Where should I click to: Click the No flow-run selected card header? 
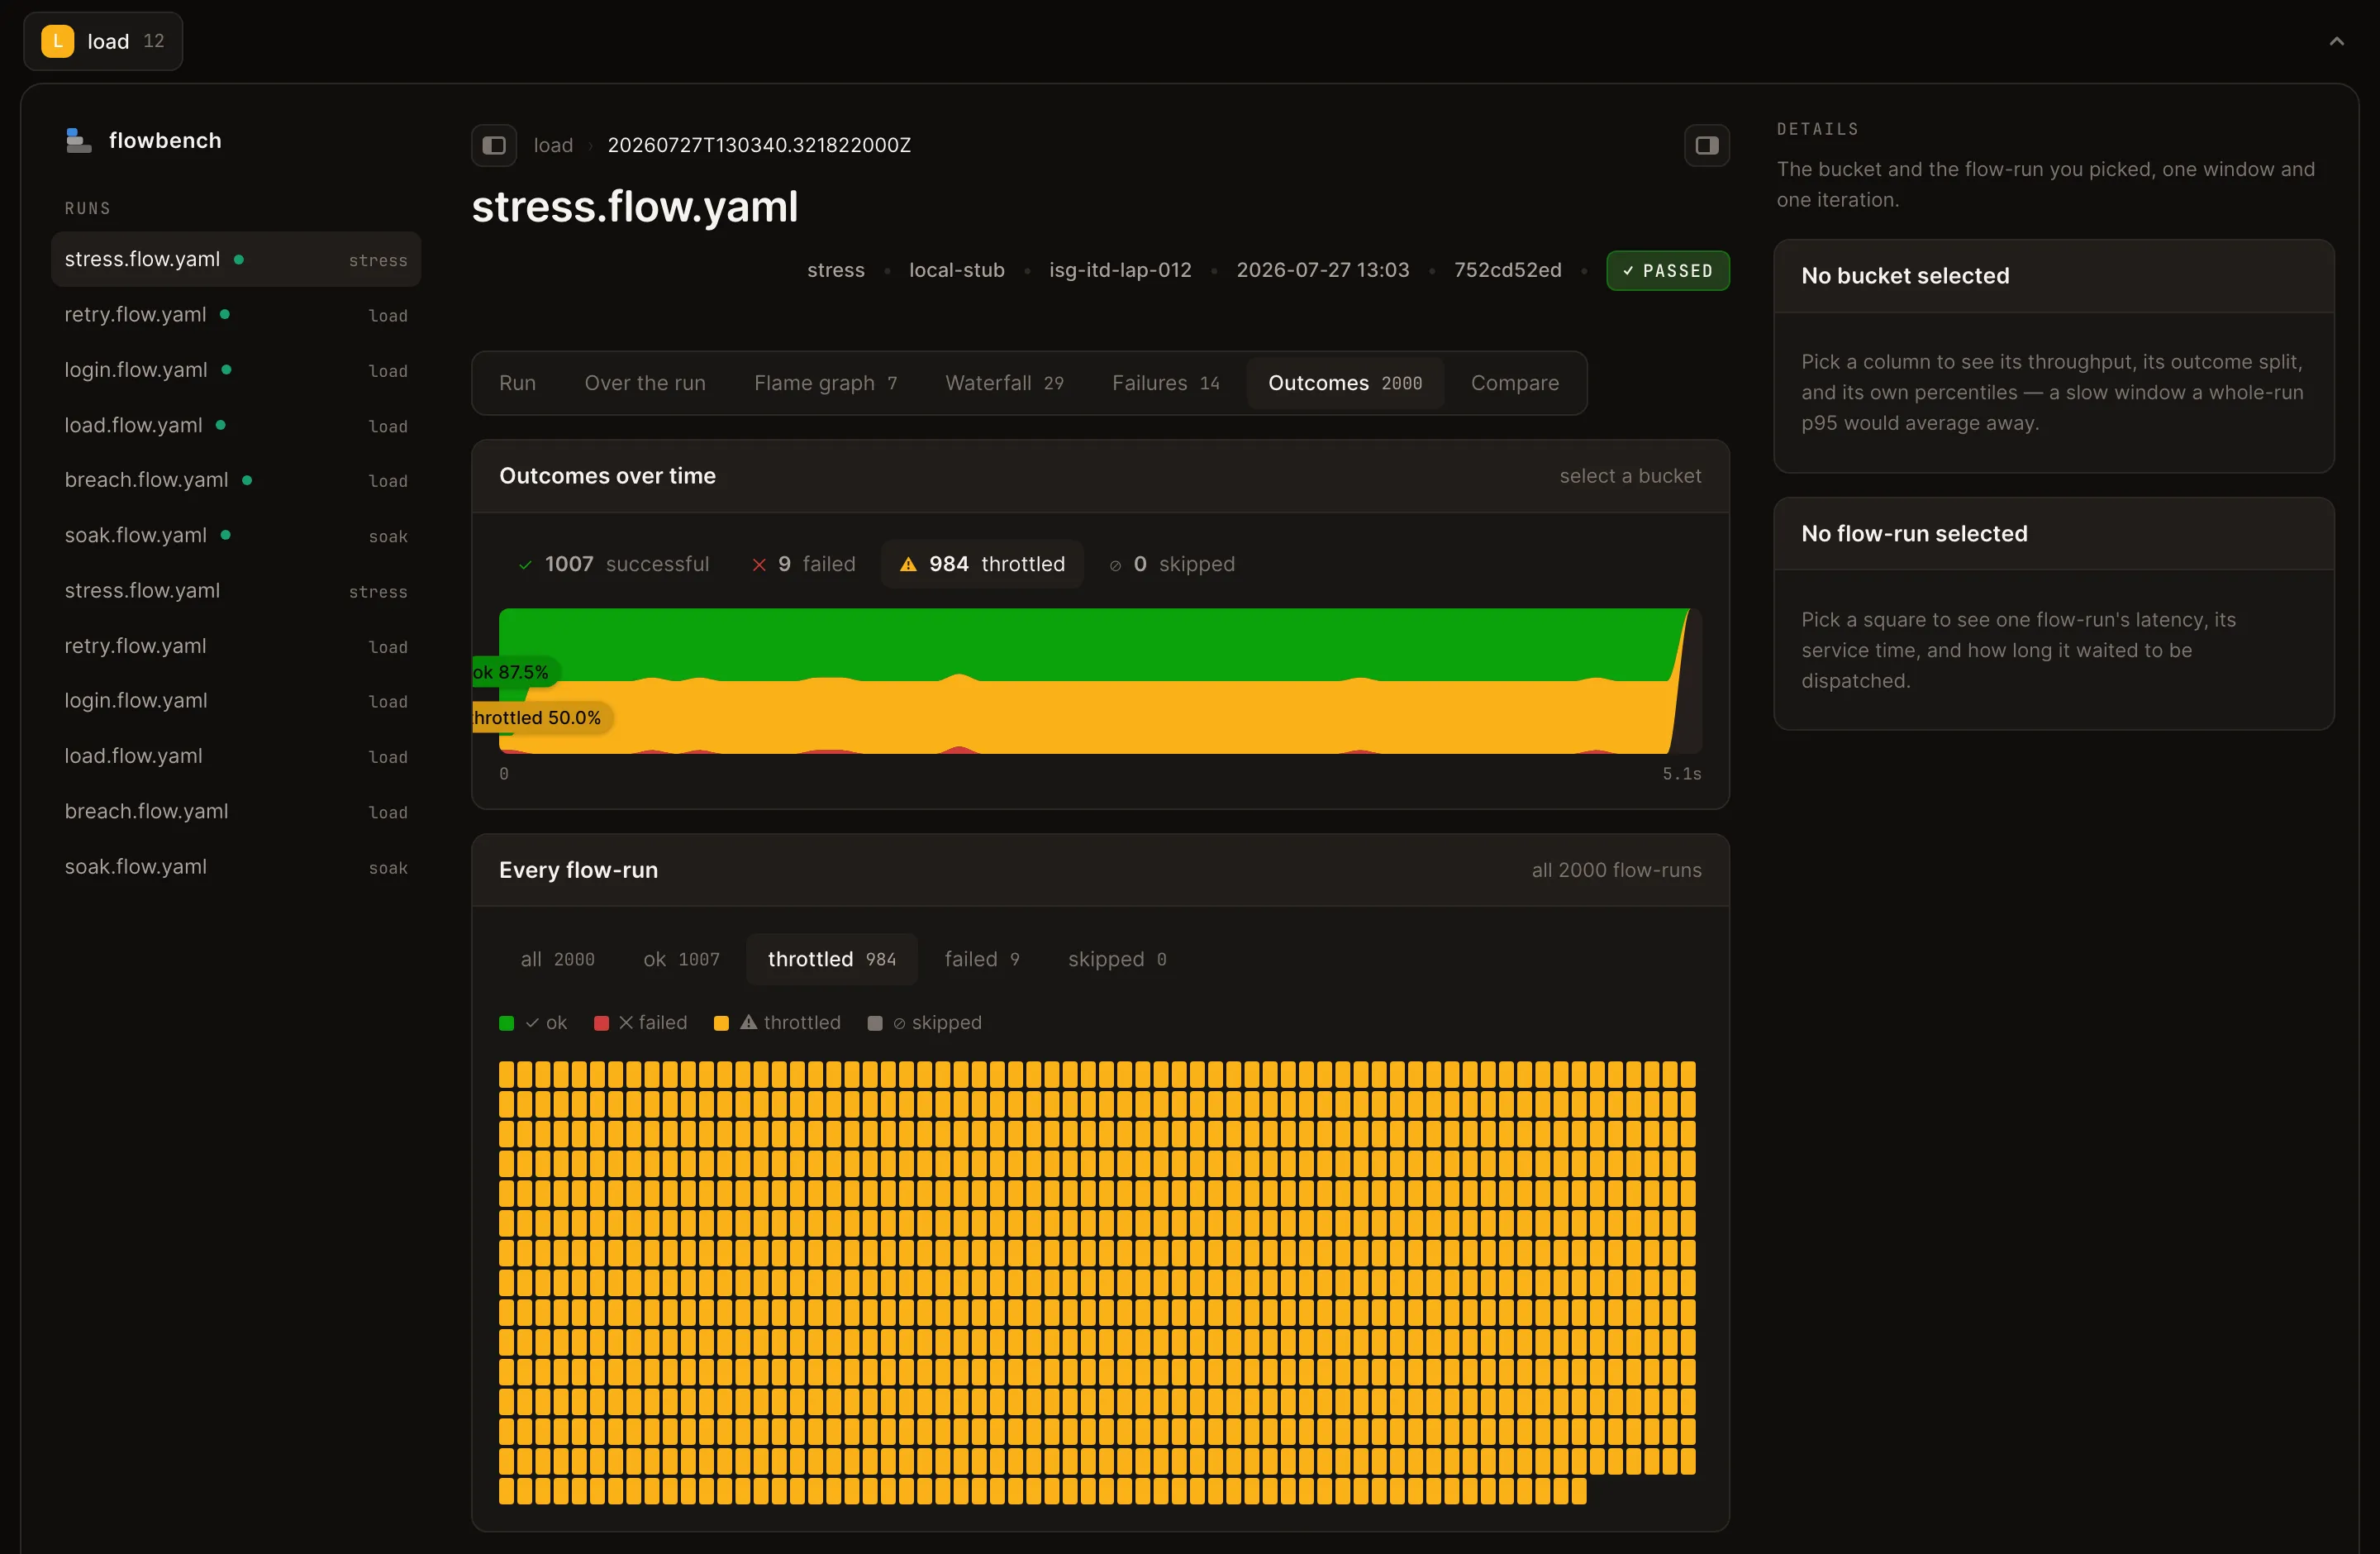point(2054,534)
